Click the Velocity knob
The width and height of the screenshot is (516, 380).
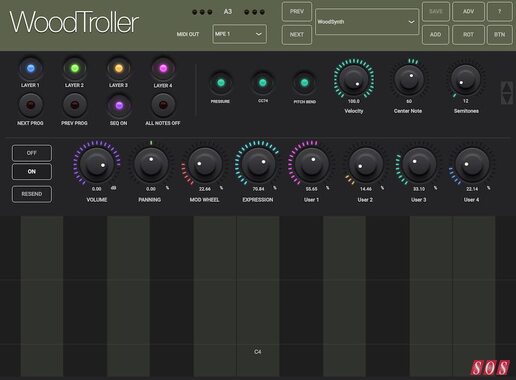click(x=354, y=79)
